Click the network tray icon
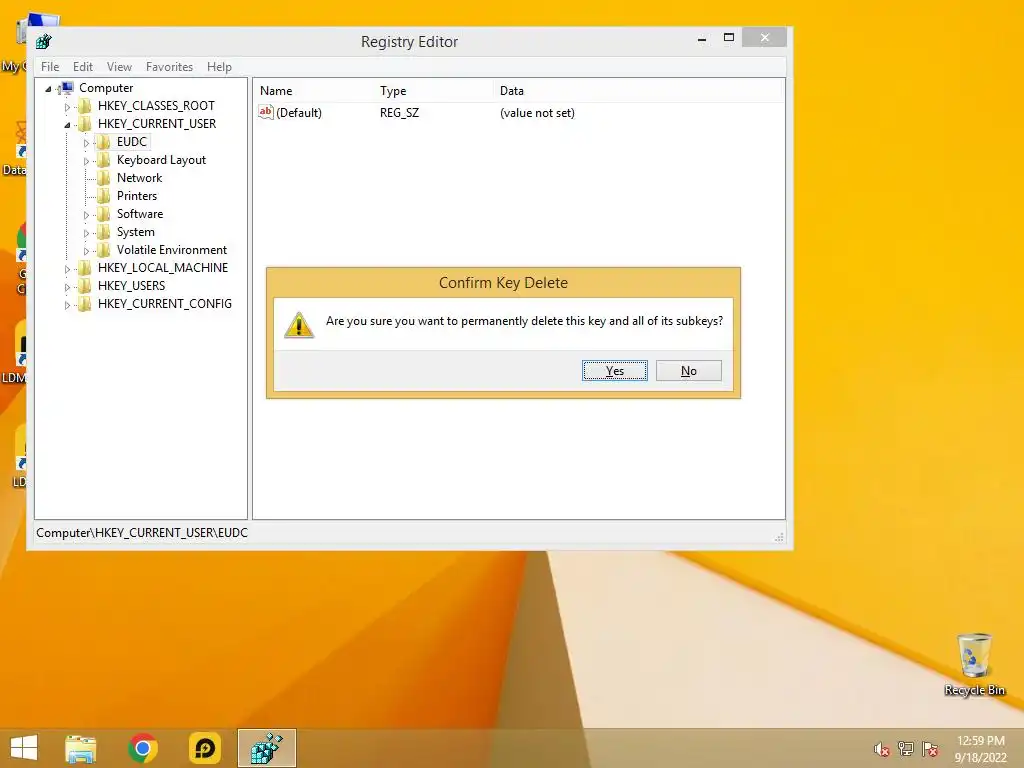The image size is (1024, 768). (906, 749)
